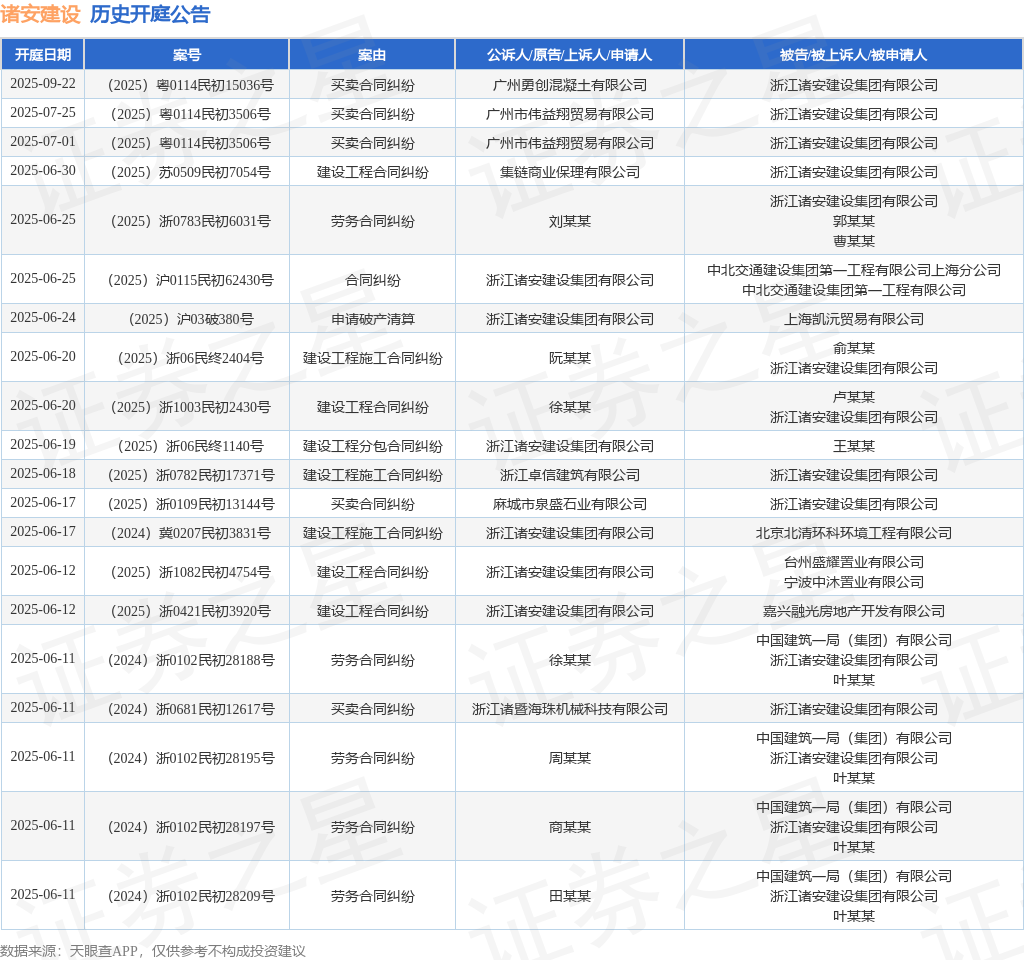Click plaintiff 麻城市泉盛石业有限公司

coord(569,504)
